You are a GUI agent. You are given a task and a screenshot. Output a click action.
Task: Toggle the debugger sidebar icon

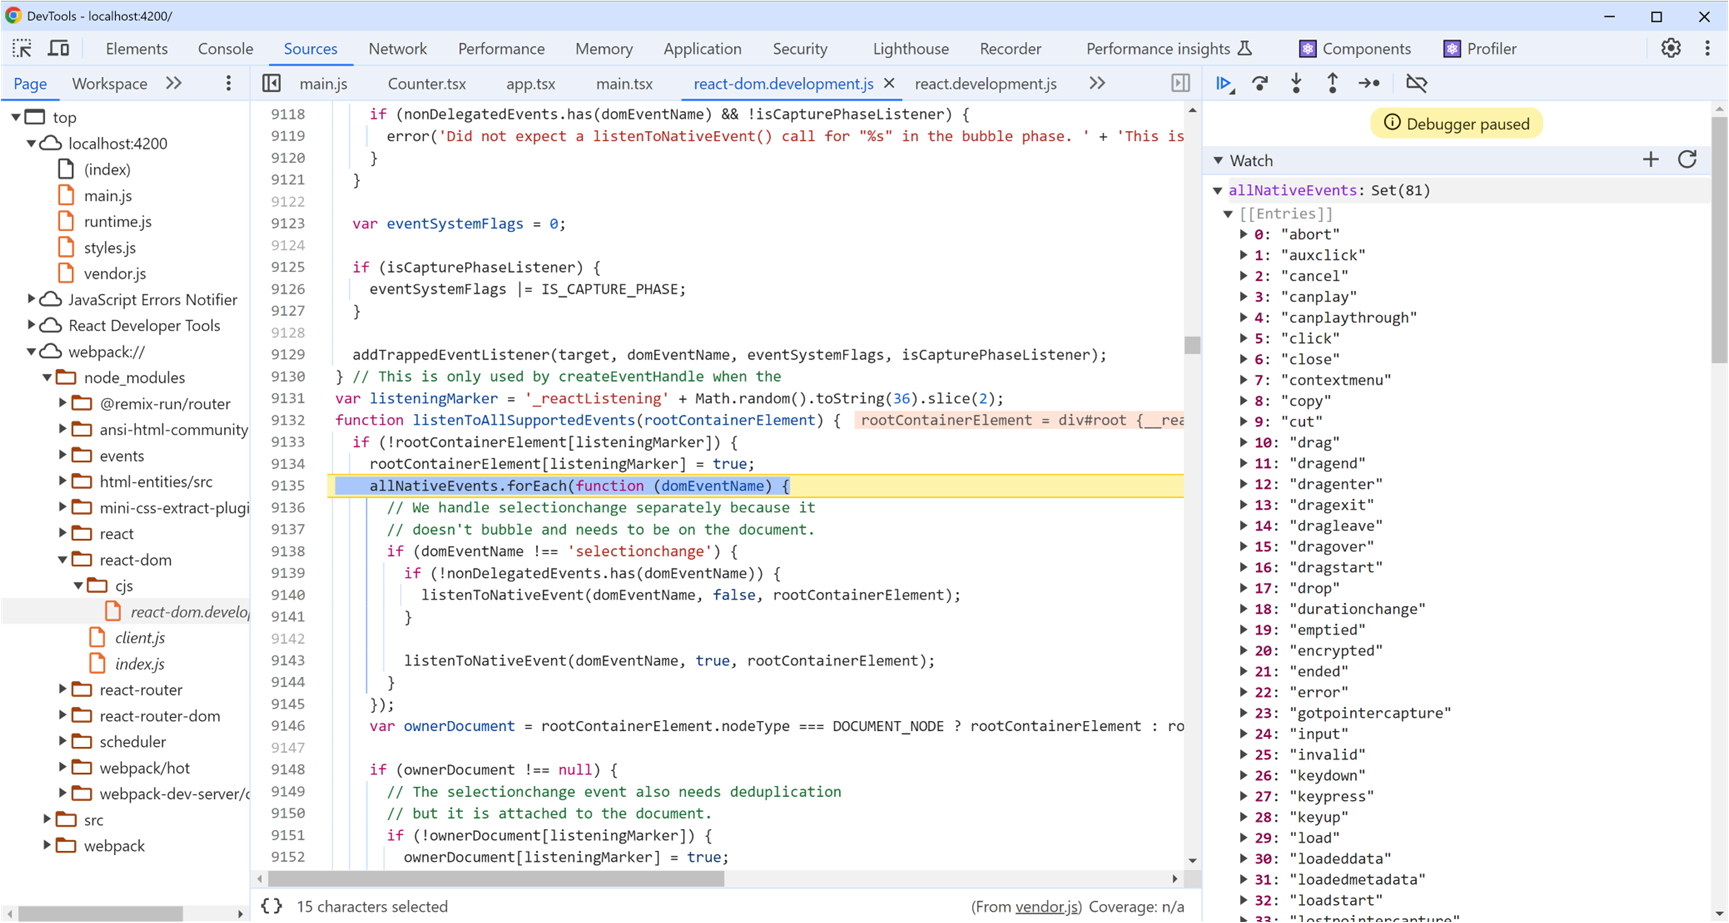point(1180,83)
